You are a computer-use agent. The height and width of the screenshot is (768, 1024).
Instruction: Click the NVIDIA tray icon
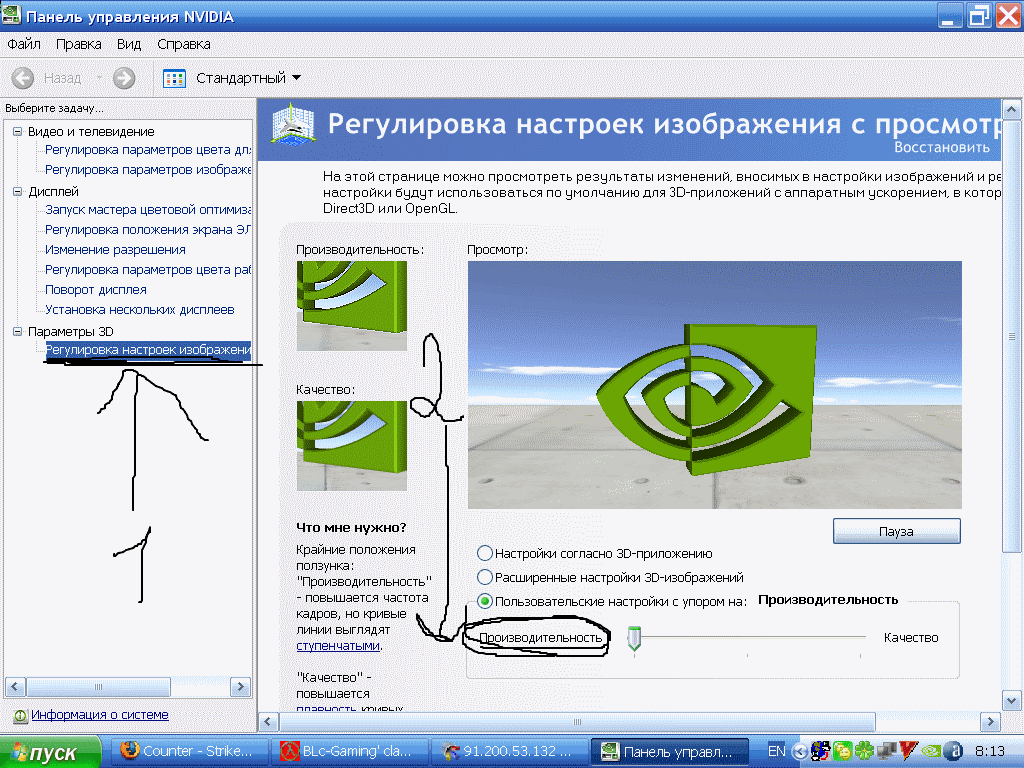(931, 751)
